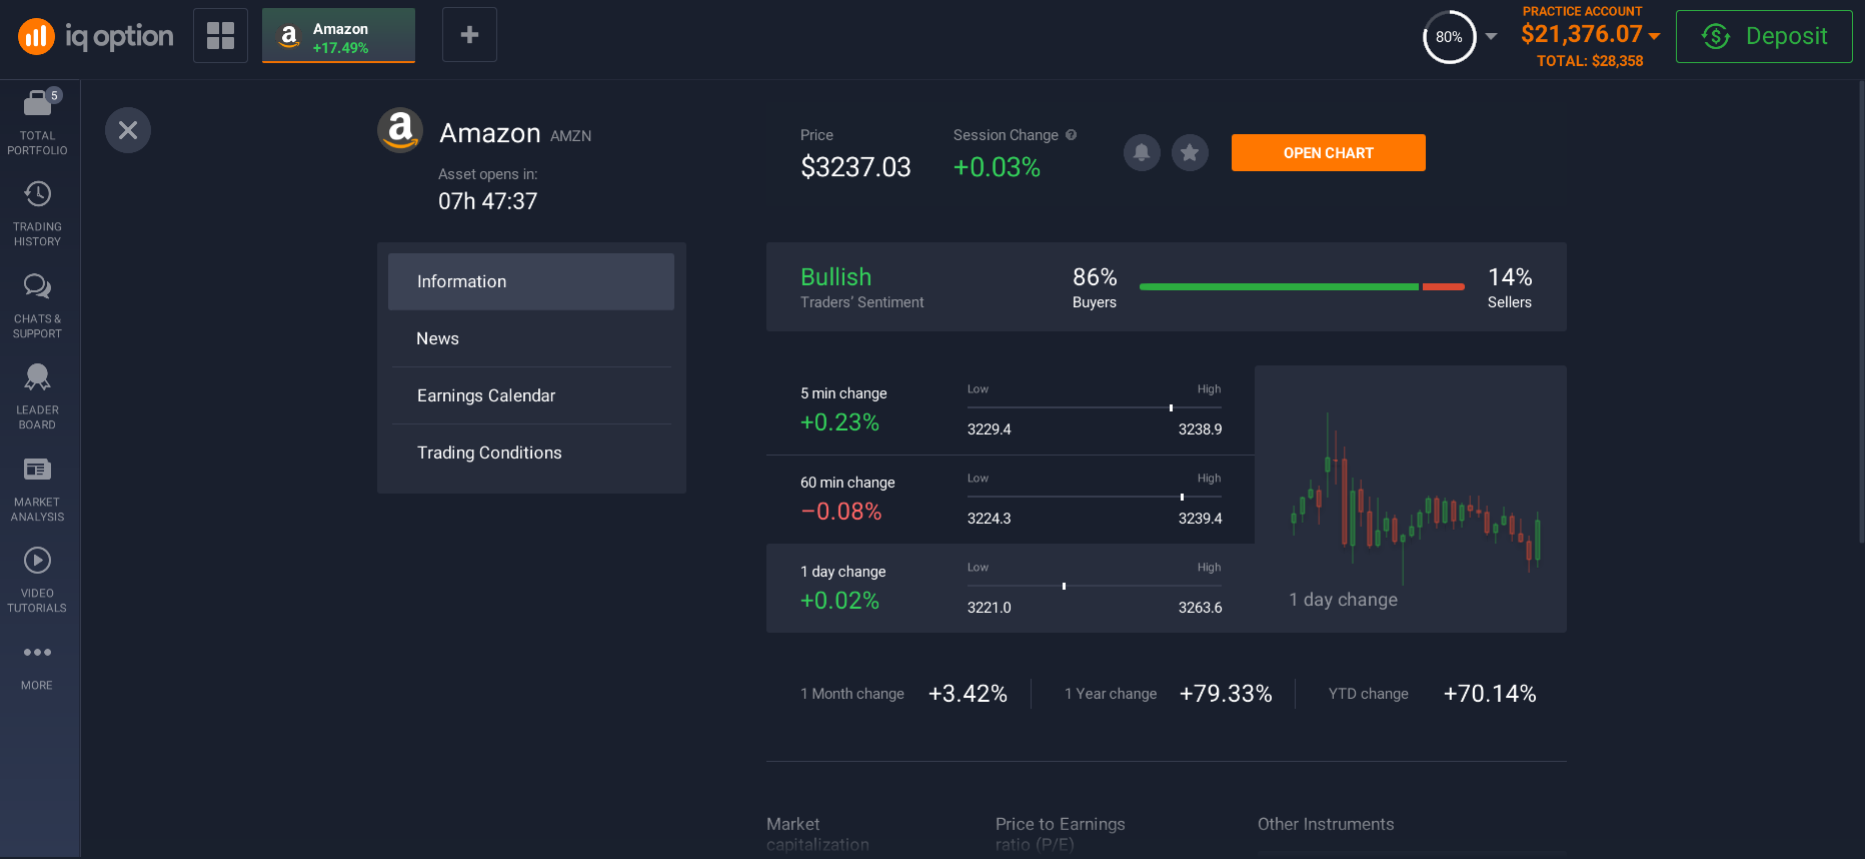Select the Earnings Calendar menu item
1865x859 pixels.
click(531, 396)
